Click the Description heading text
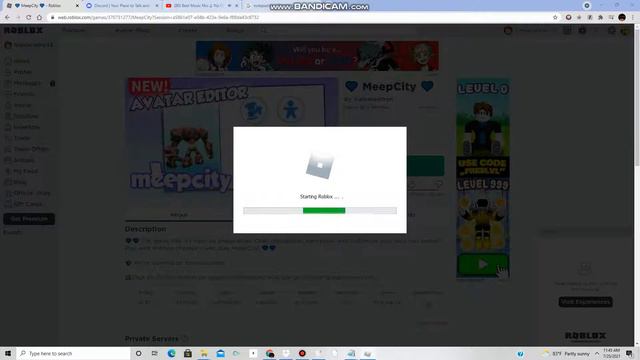 [145, 229]
